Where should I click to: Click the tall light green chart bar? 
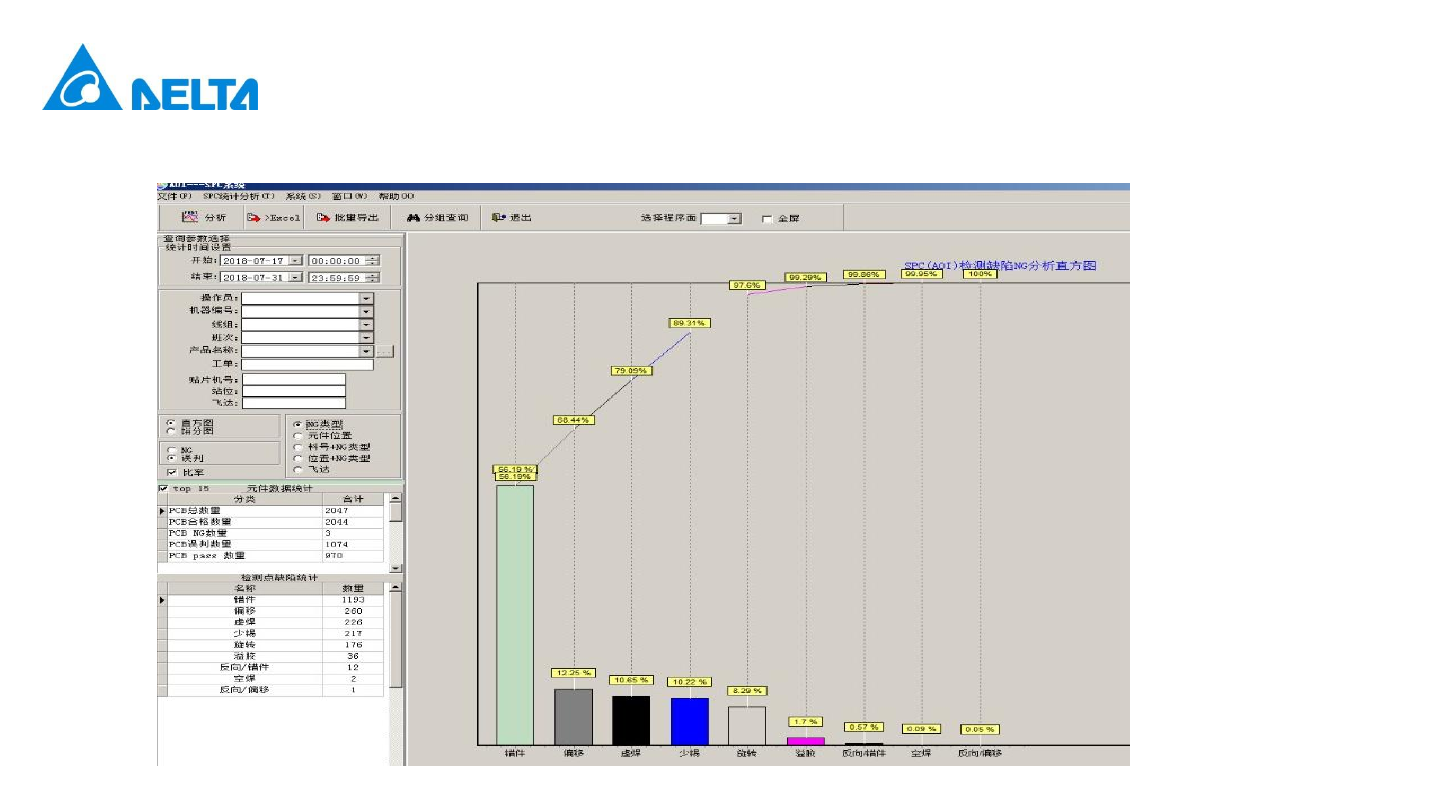(x=515, y=615)
